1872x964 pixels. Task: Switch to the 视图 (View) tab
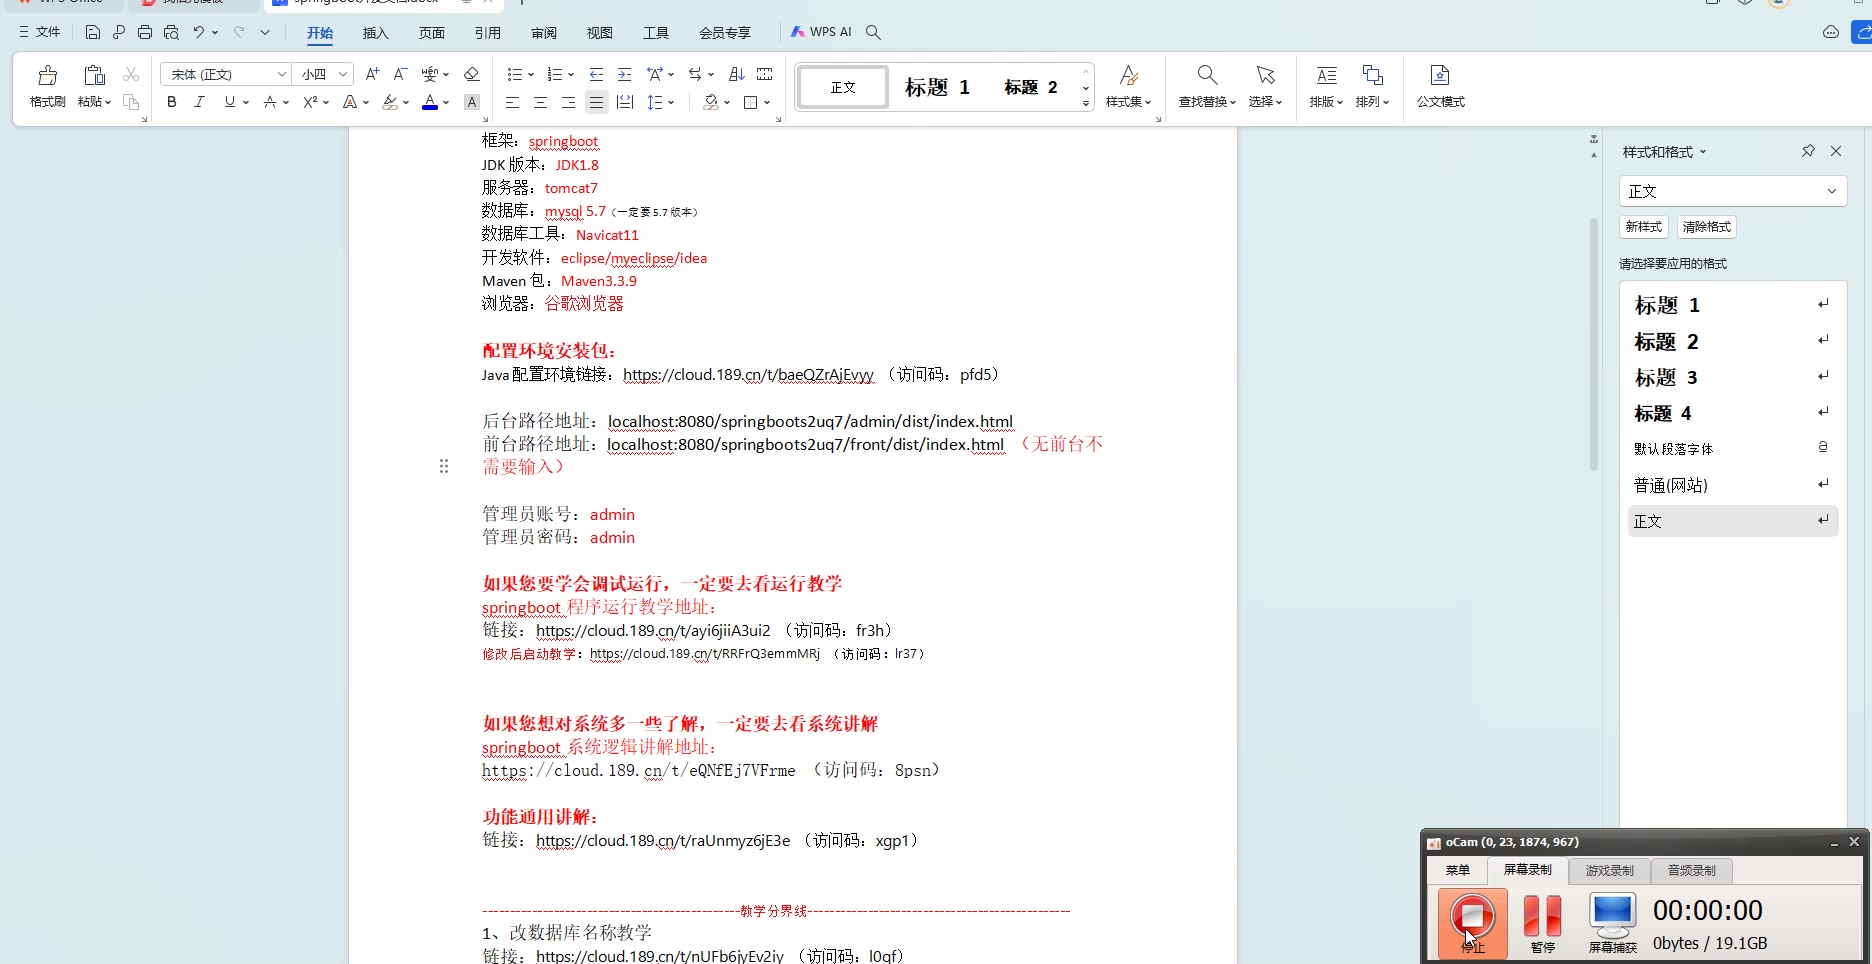coord(600,33)
